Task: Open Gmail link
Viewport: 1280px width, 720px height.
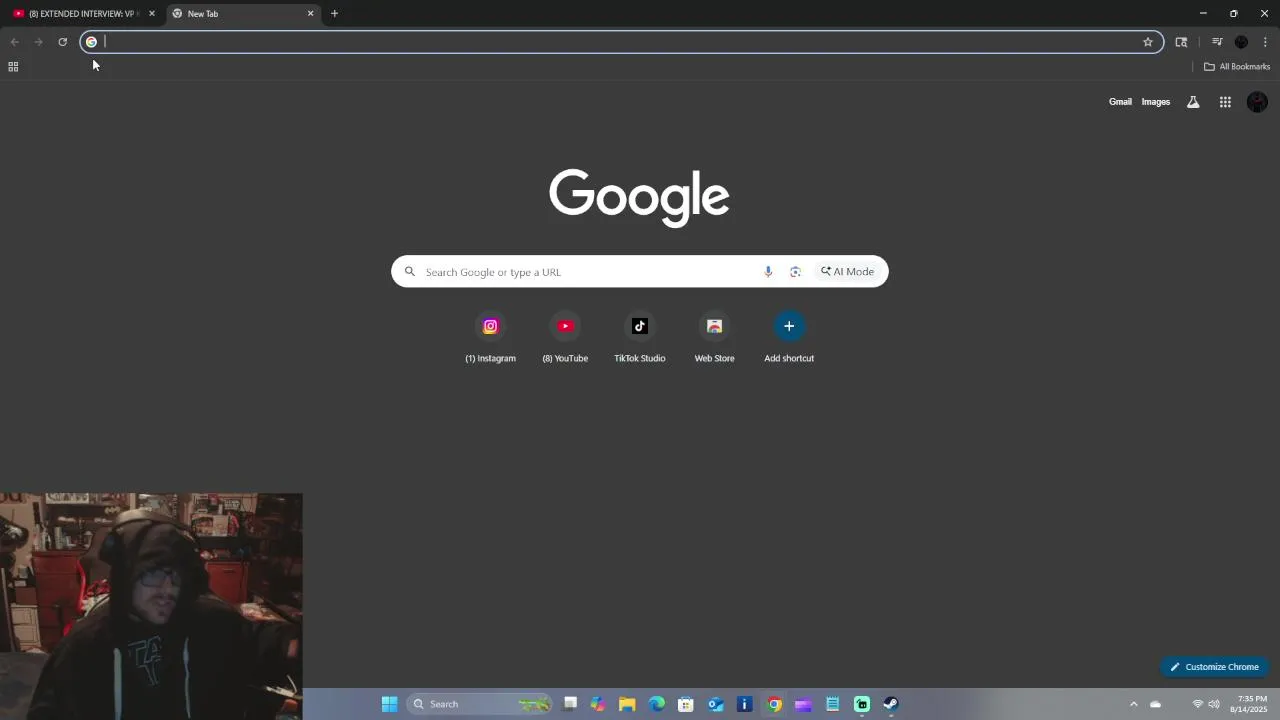Action: pyautogui.click(x=1120, y=102)
